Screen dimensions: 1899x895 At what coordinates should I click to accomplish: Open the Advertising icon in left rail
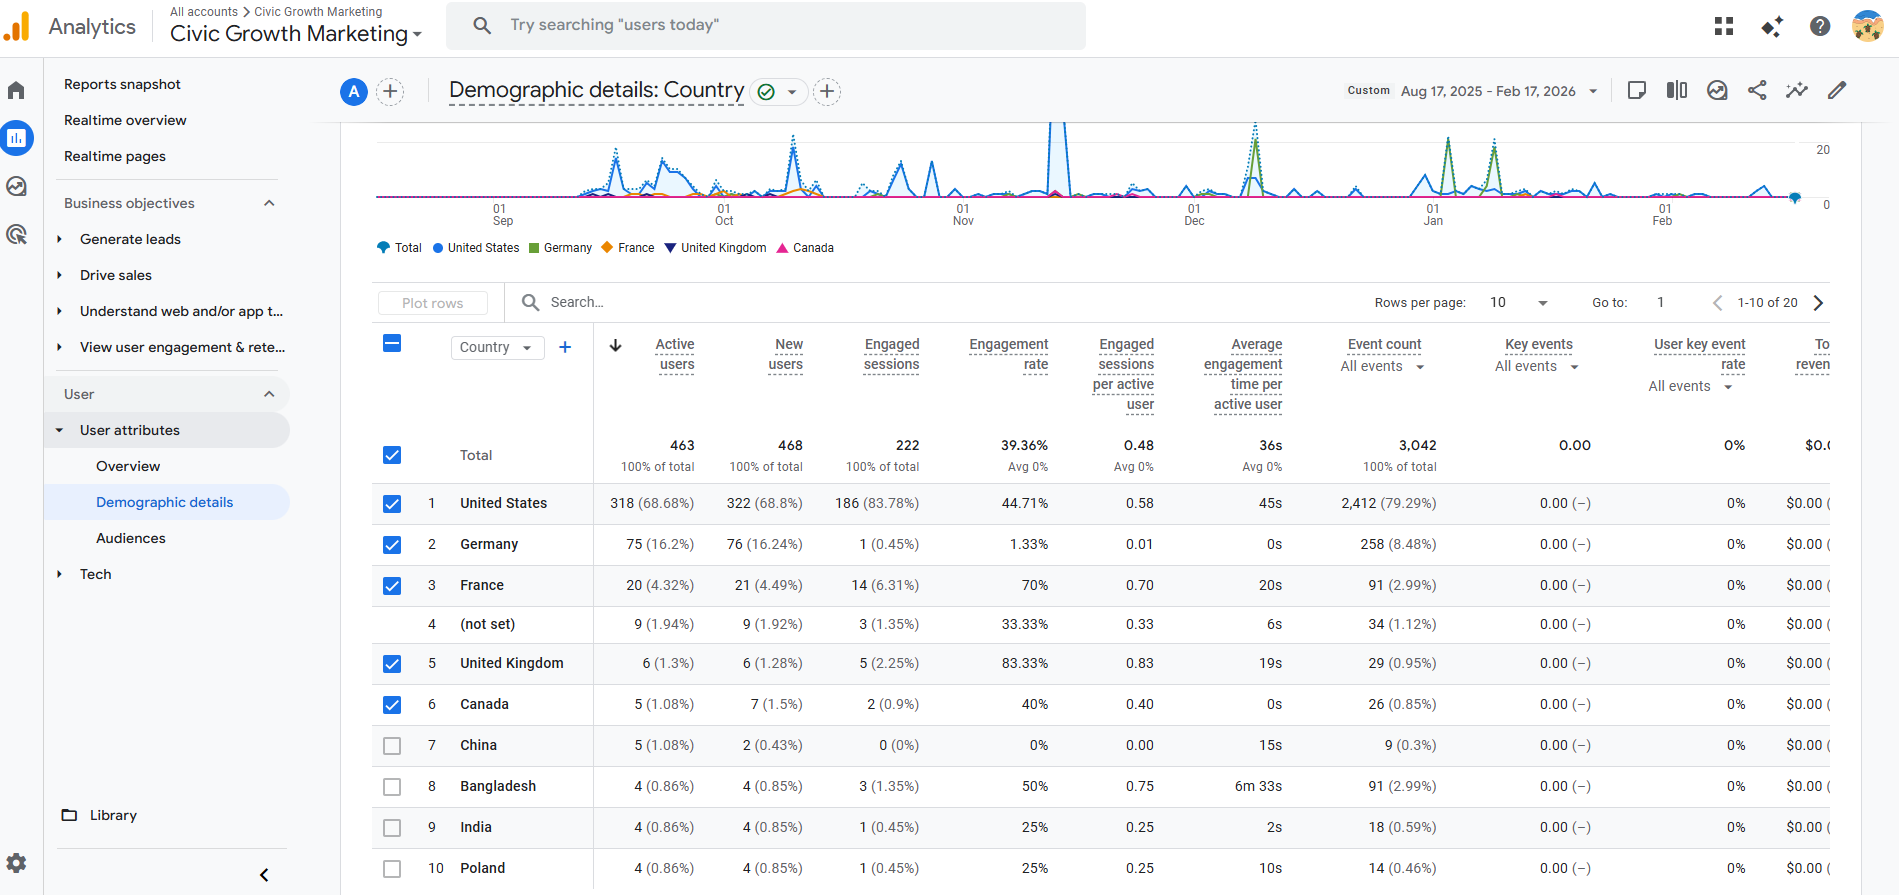(16, 235)
